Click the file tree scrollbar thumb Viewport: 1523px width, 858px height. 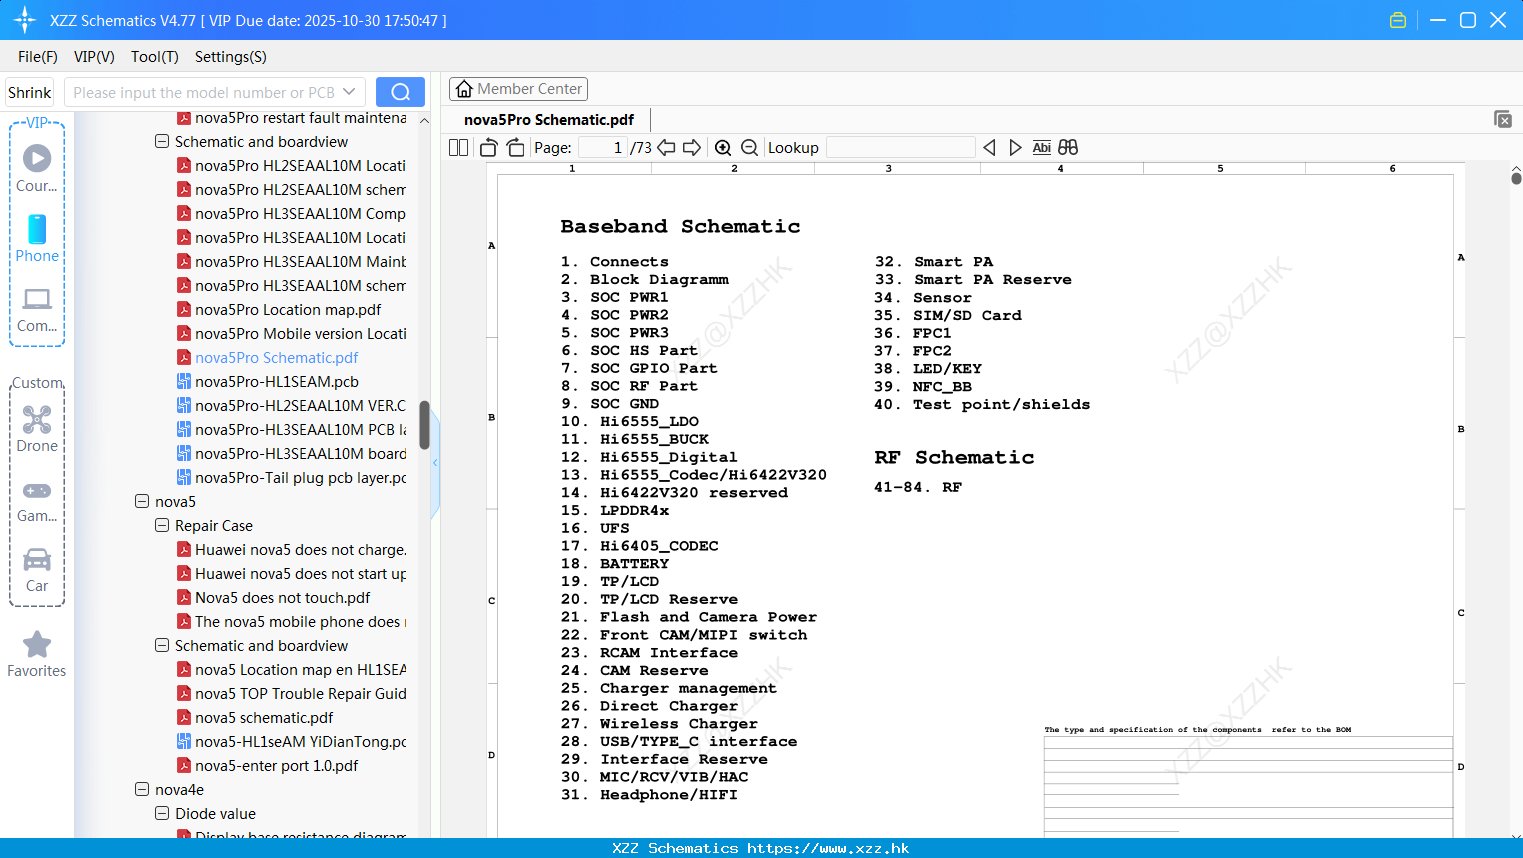click(x=424, y=426)
